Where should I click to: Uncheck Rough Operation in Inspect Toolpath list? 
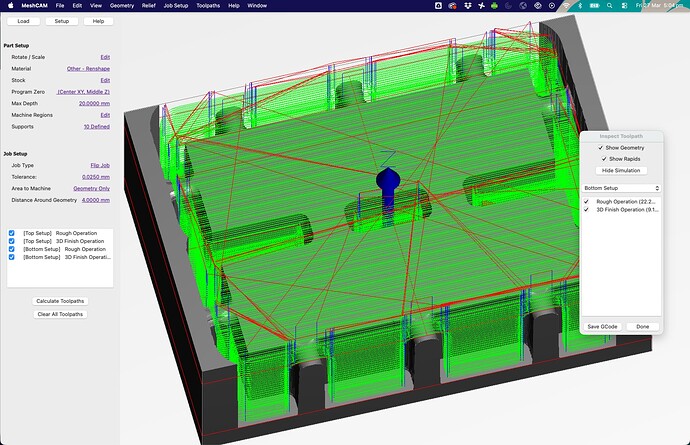pos(586,202)
